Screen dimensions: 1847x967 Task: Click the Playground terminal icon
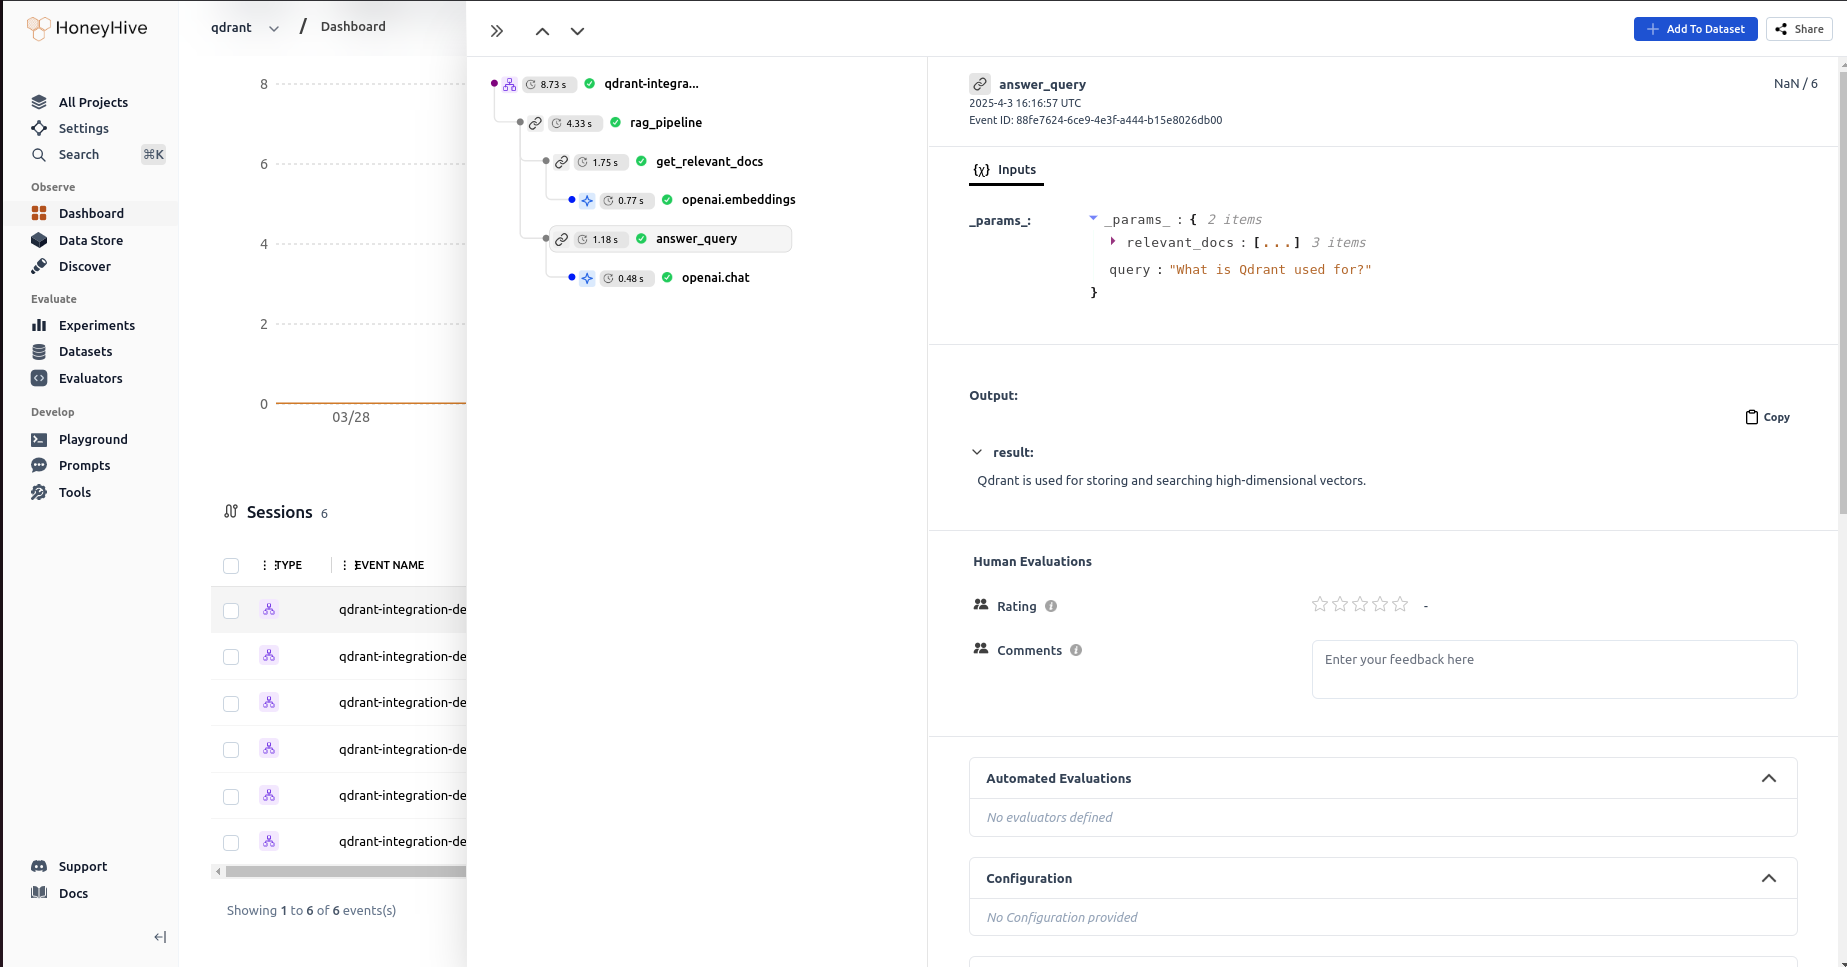coord(39,439)
